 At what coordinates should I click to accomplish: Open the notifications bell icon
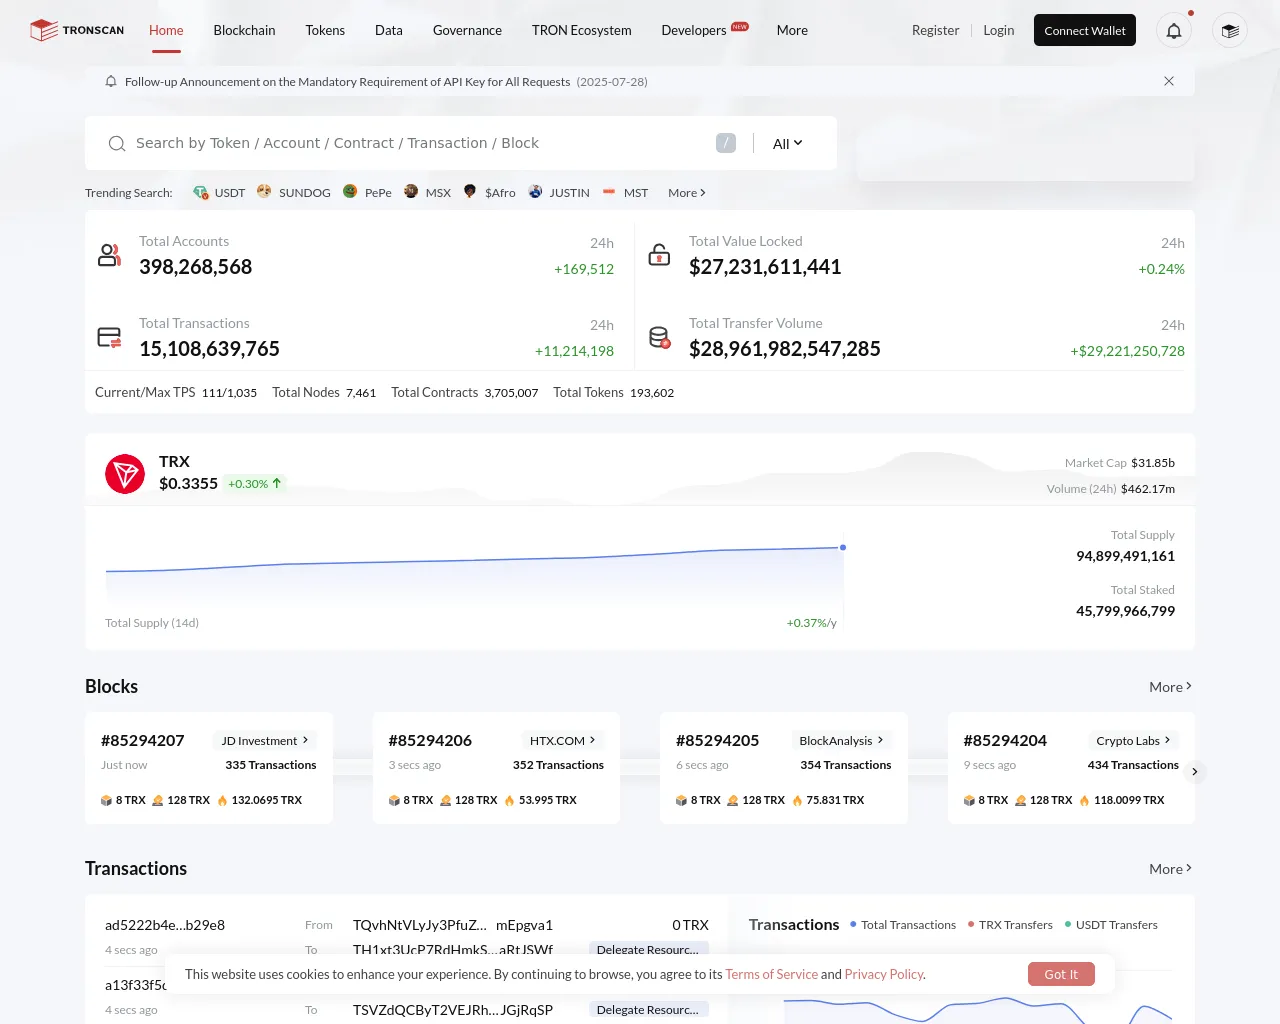pos(1174,31)
